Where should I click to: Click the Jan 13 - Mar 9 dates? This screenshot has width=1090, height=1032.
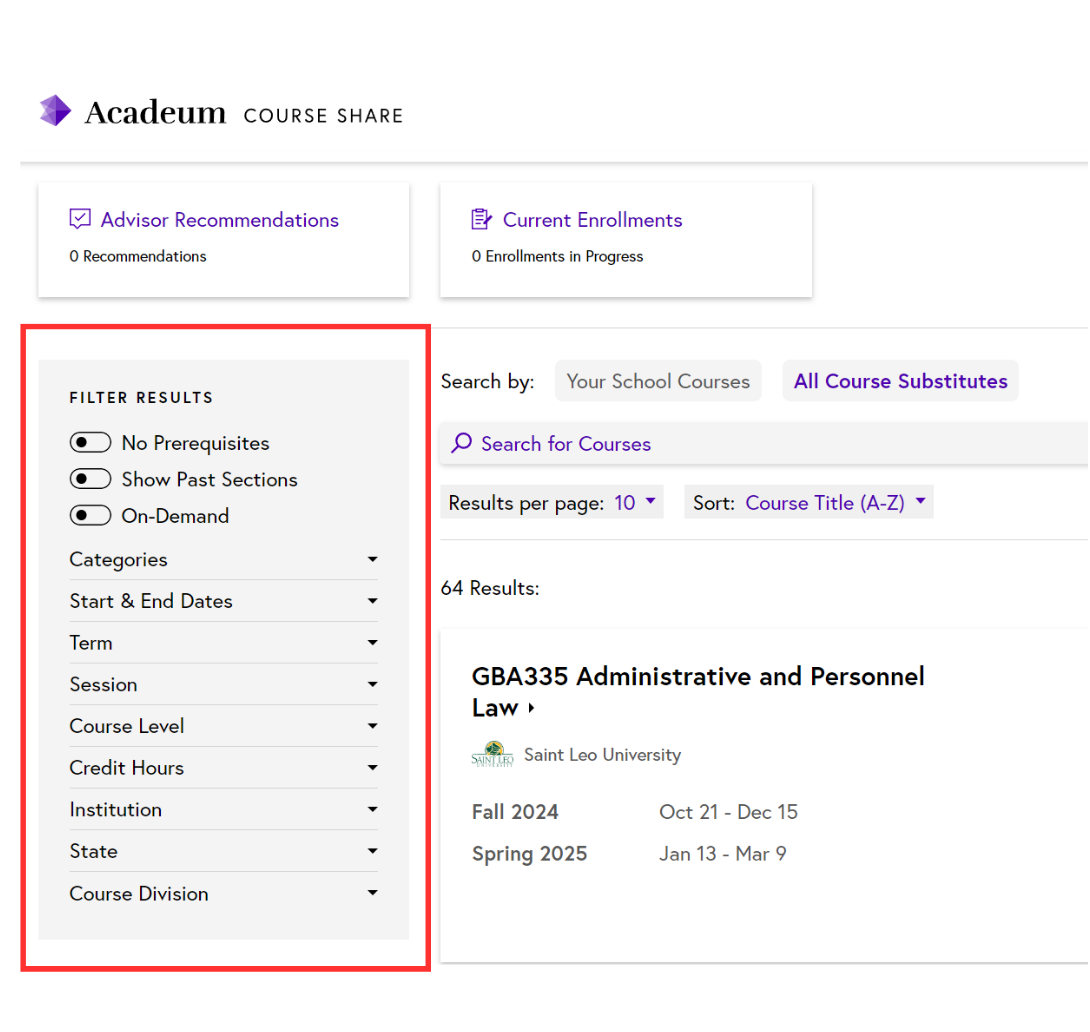(x=723, y=853)
